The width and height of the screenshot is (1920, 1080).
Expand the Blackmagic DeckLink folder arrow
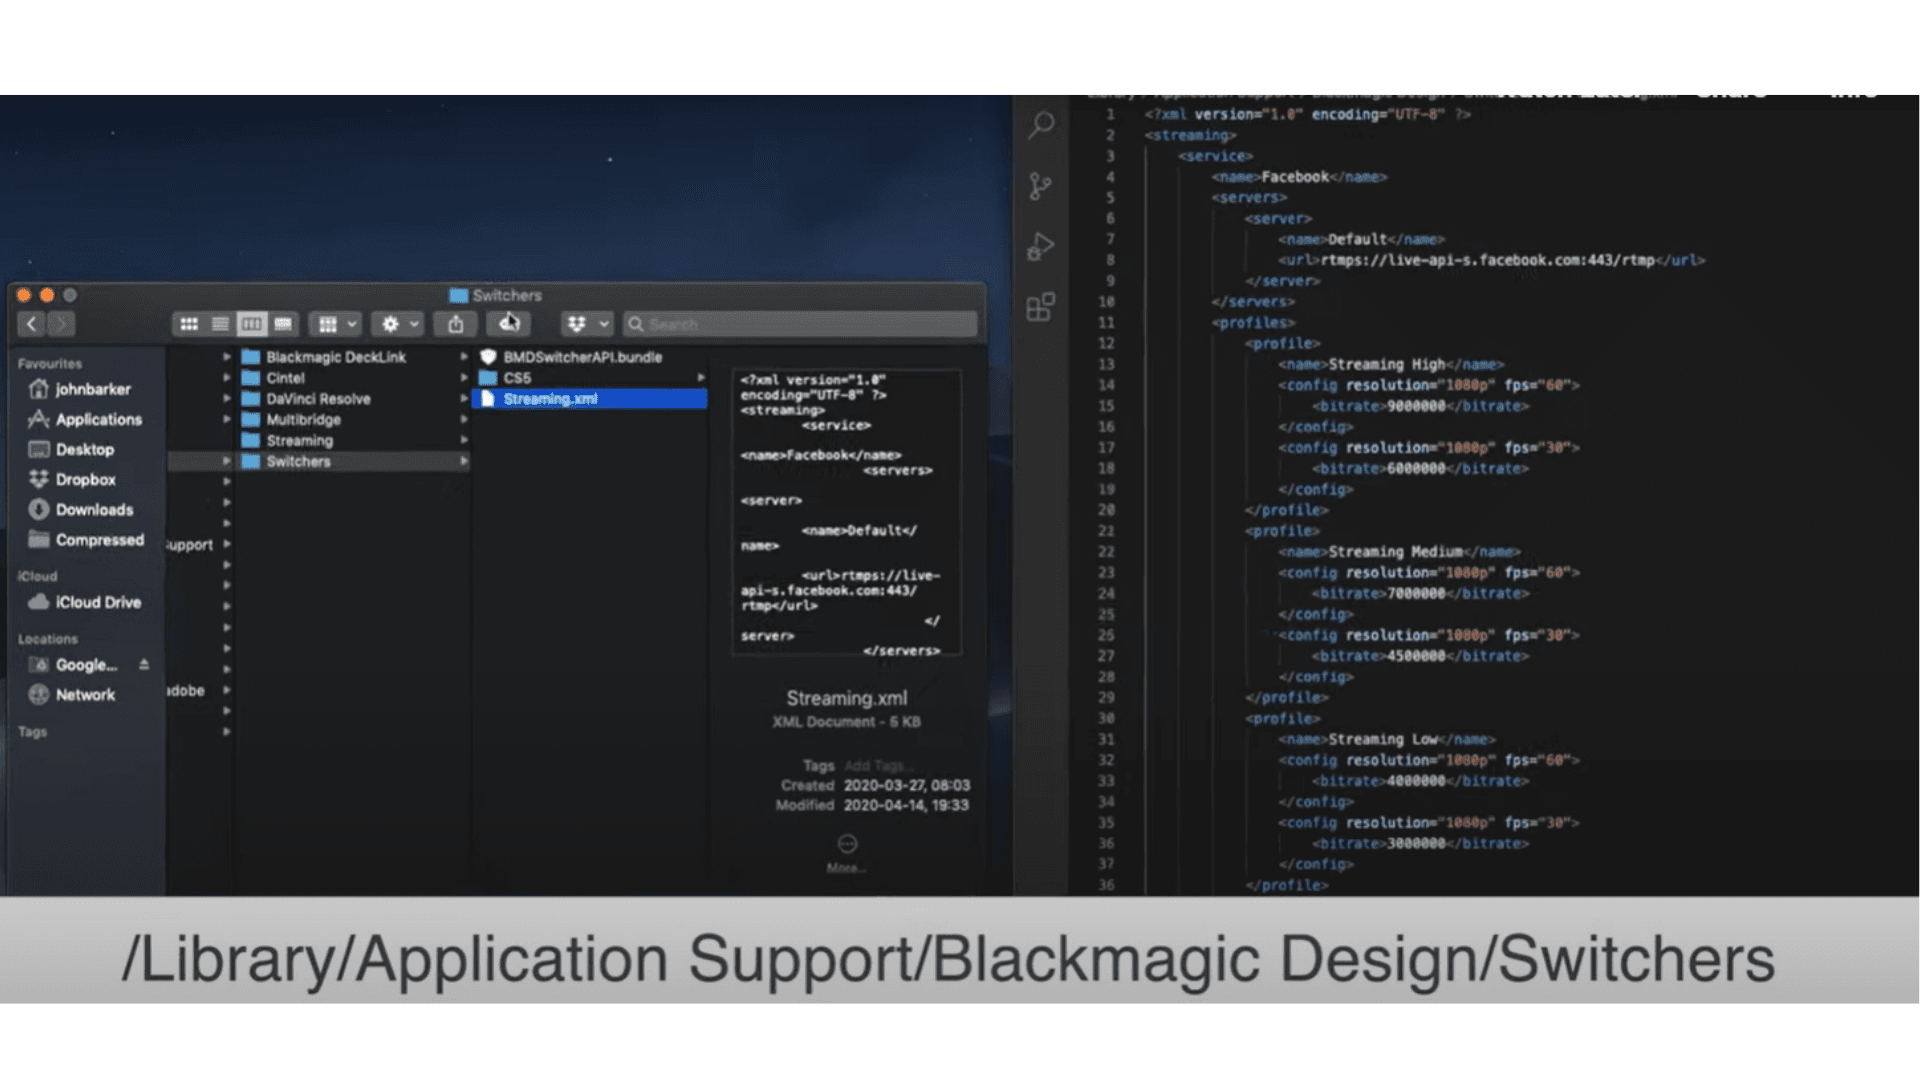(x=464, y=357)
